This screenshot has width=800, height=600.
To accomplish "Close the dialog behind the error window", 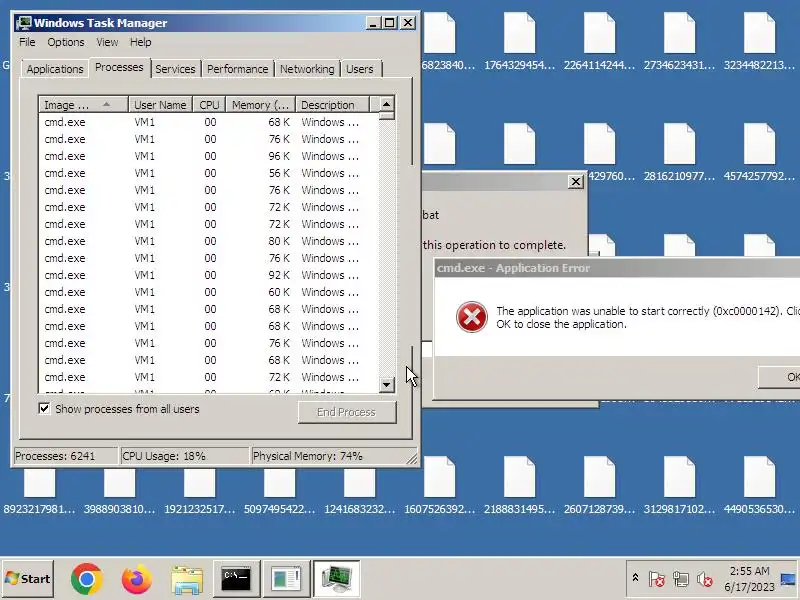I will [576, 182].
